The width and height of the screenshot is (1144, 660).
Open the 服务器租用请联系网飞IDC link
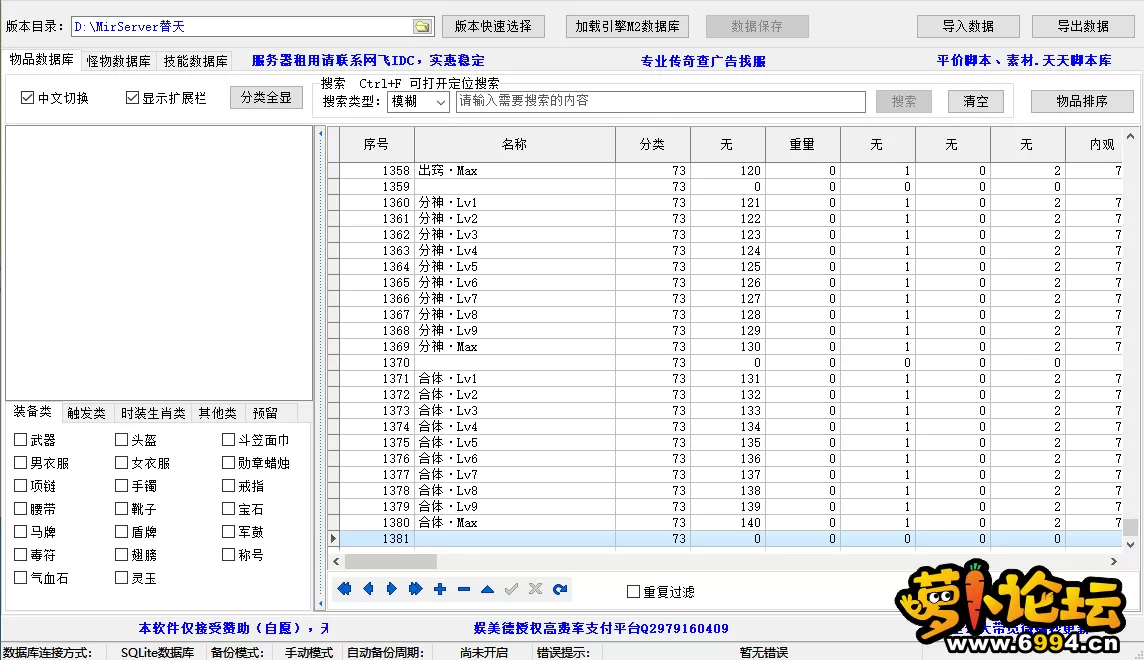368,61
